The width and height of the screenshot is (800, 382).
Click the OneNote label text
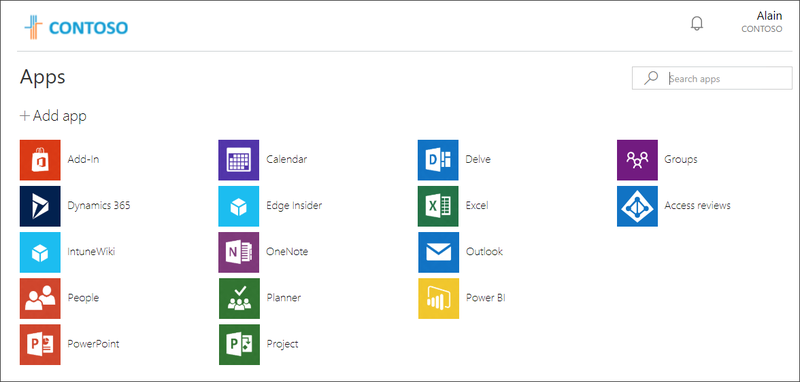(287, 251)
